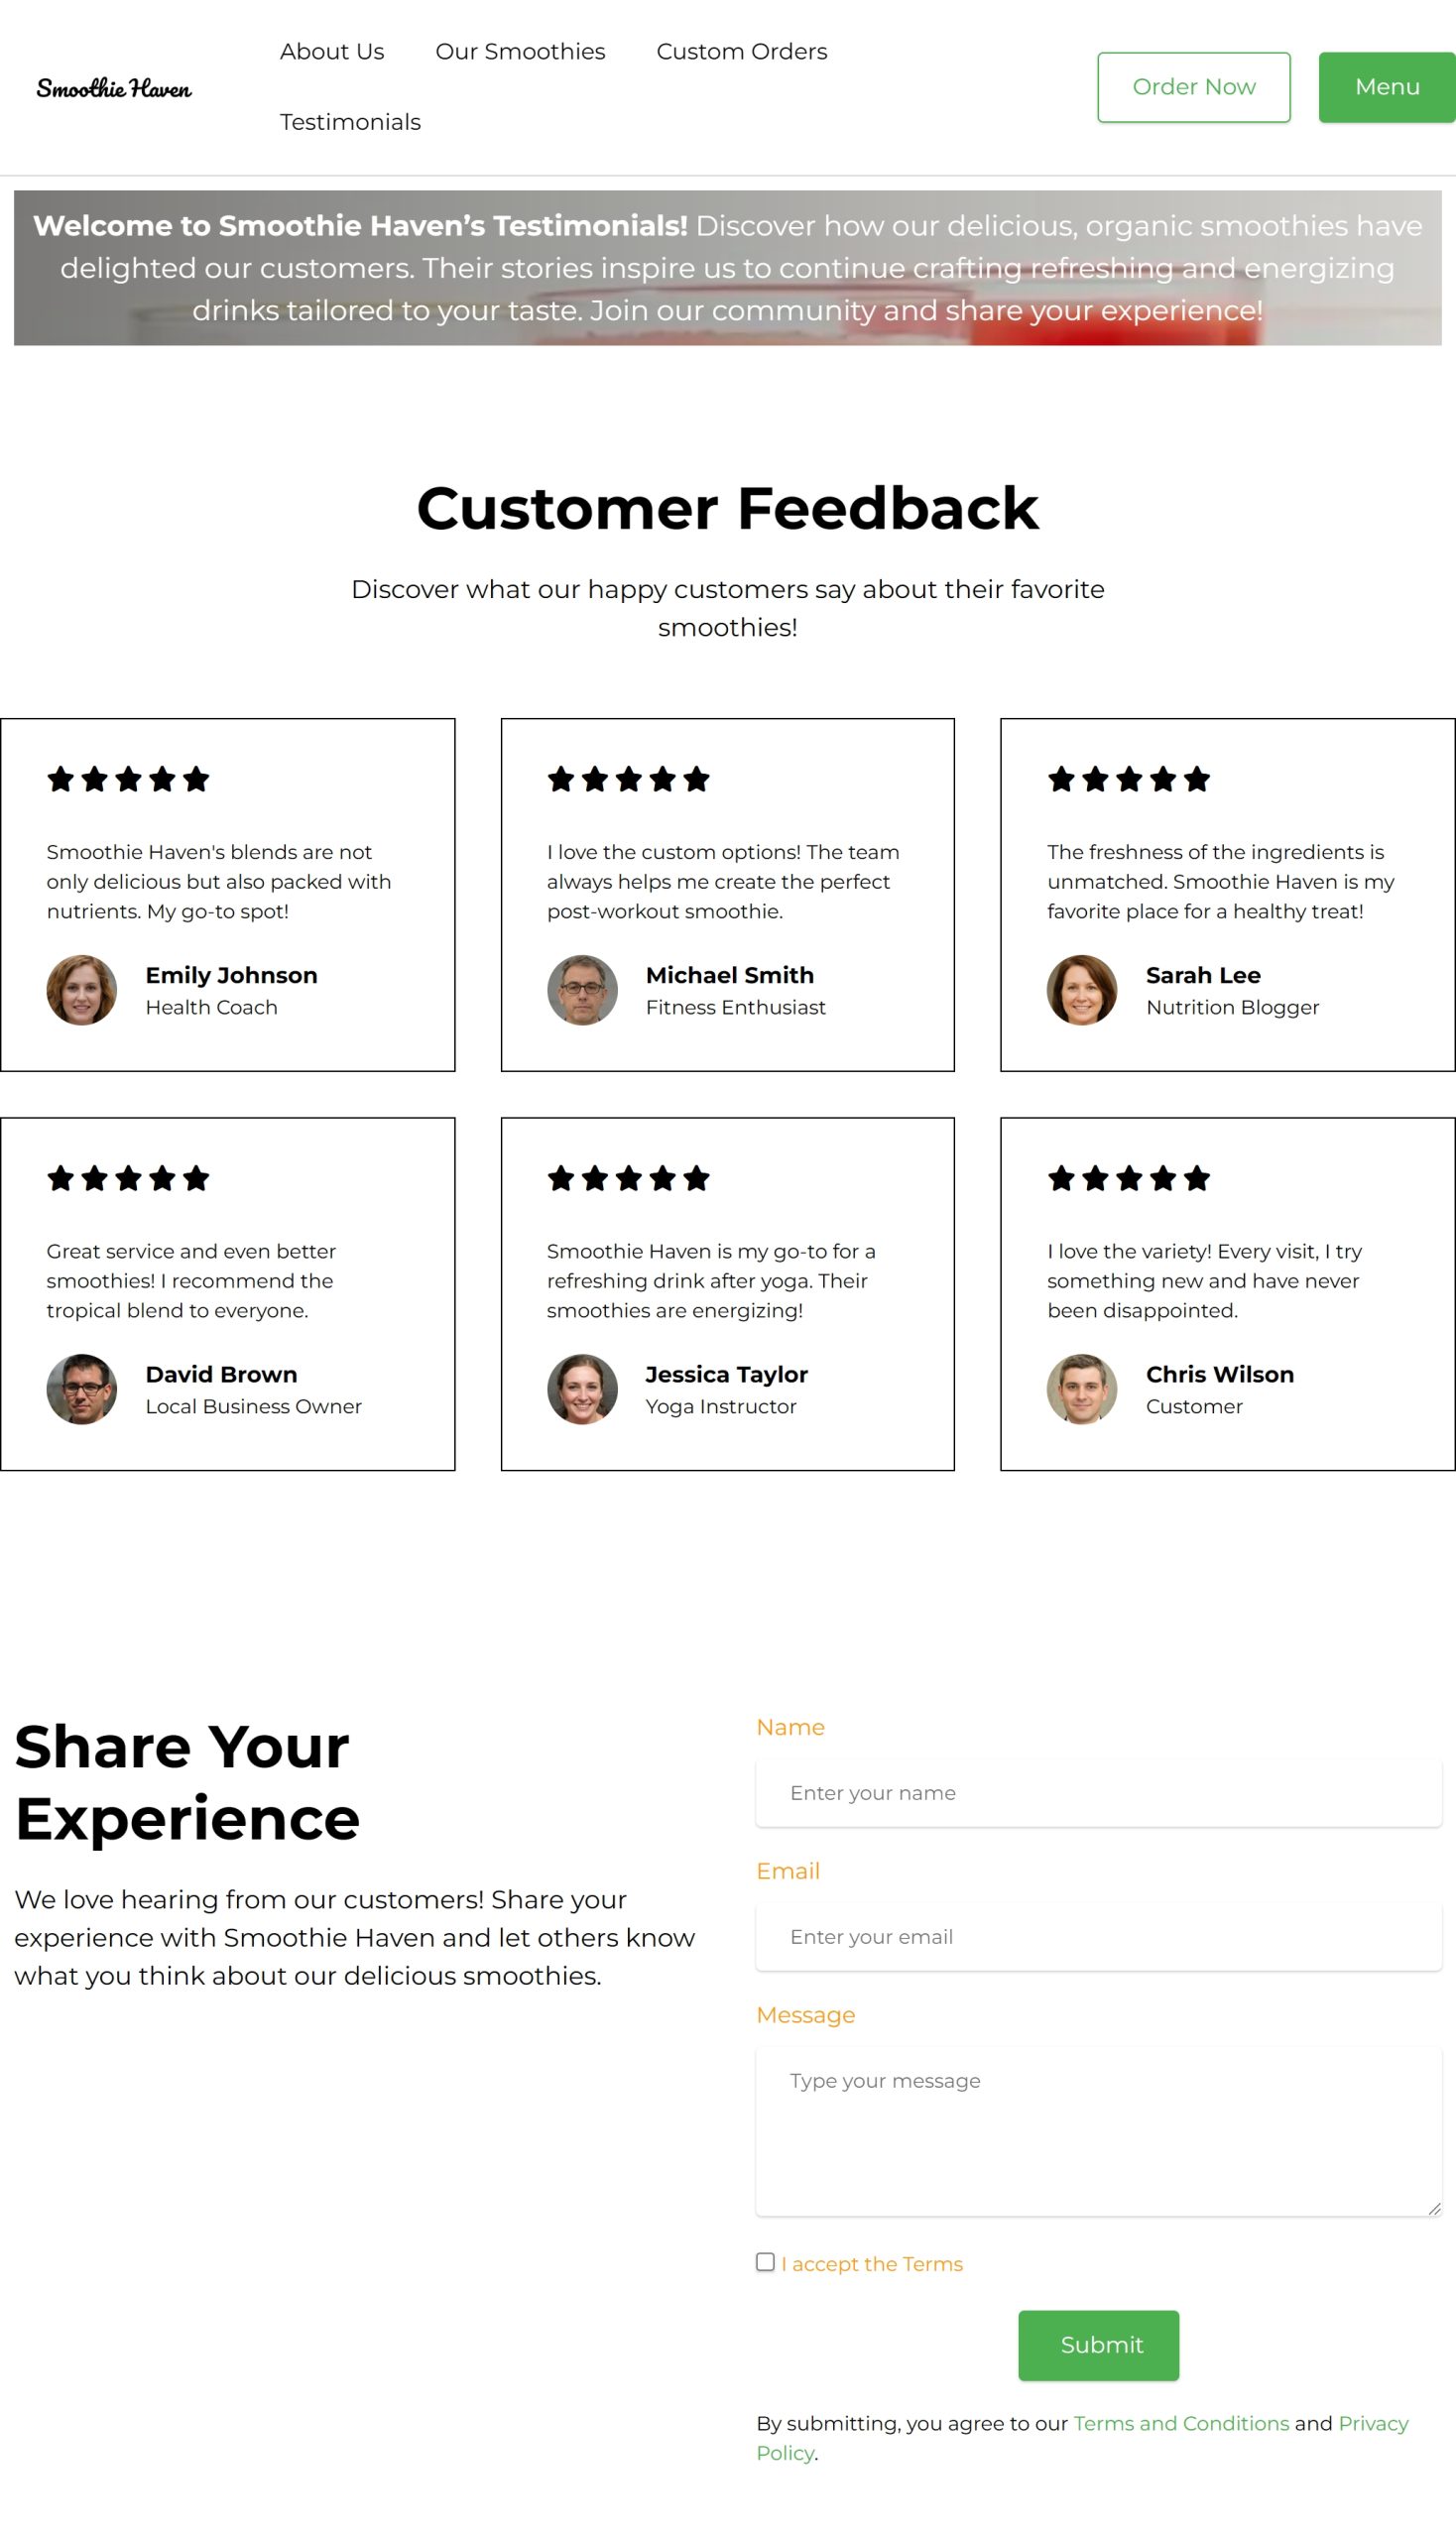Tick the accept the Terms checkbox
Viewport: 1456px width, 2539px height.
tap(765, 2262)
